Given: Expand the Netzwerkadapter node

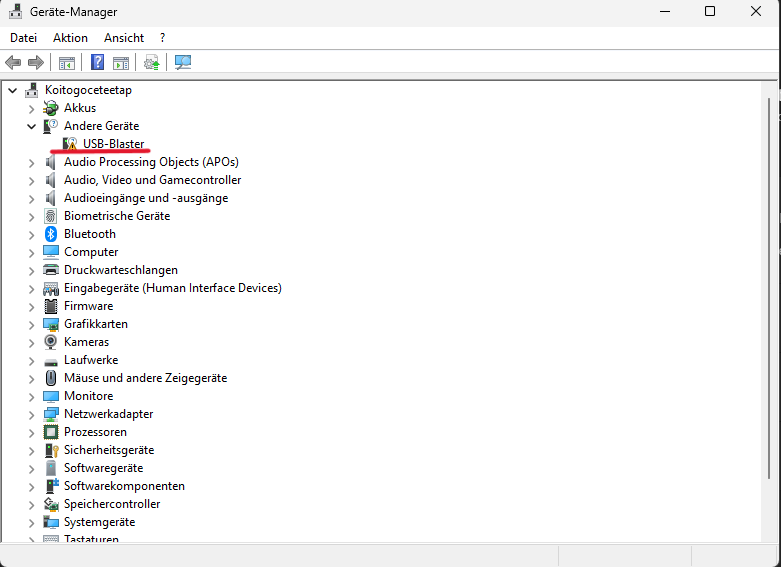Looking at the screenshot, I should pos(32,414).
